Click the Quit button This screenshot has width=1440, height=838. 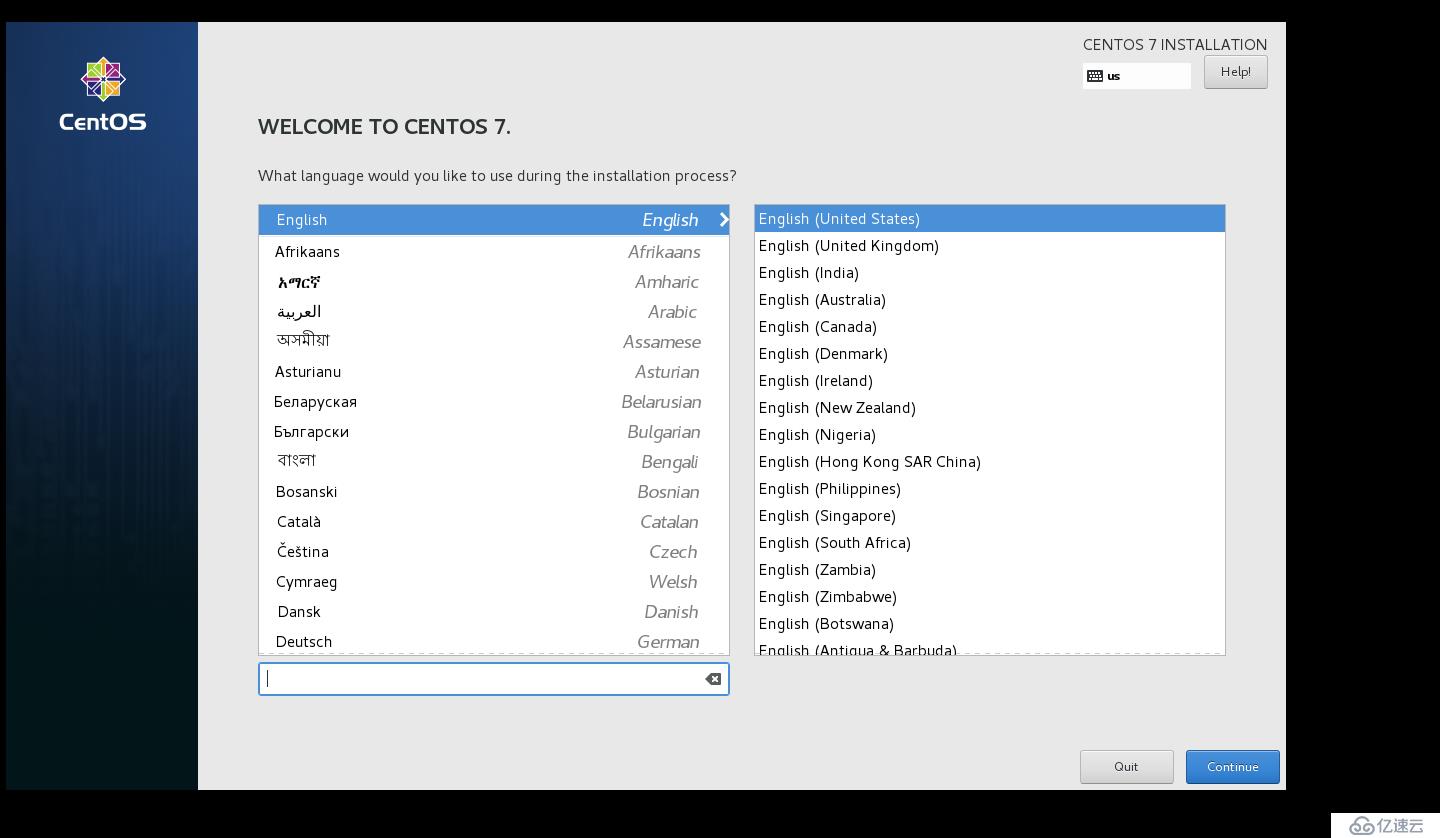[x=1126, y=767]
